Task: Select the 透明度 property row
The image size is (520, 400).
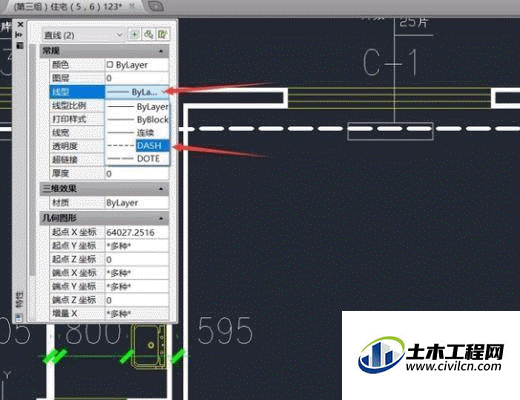Action: [x=77, y=146]
